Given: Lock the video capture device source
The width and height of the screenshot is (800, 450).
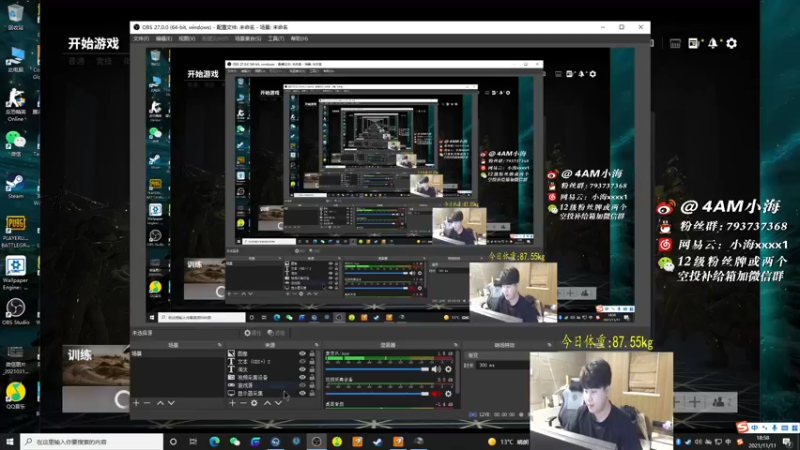Looking at the screenshot, I should coord(312,377).
